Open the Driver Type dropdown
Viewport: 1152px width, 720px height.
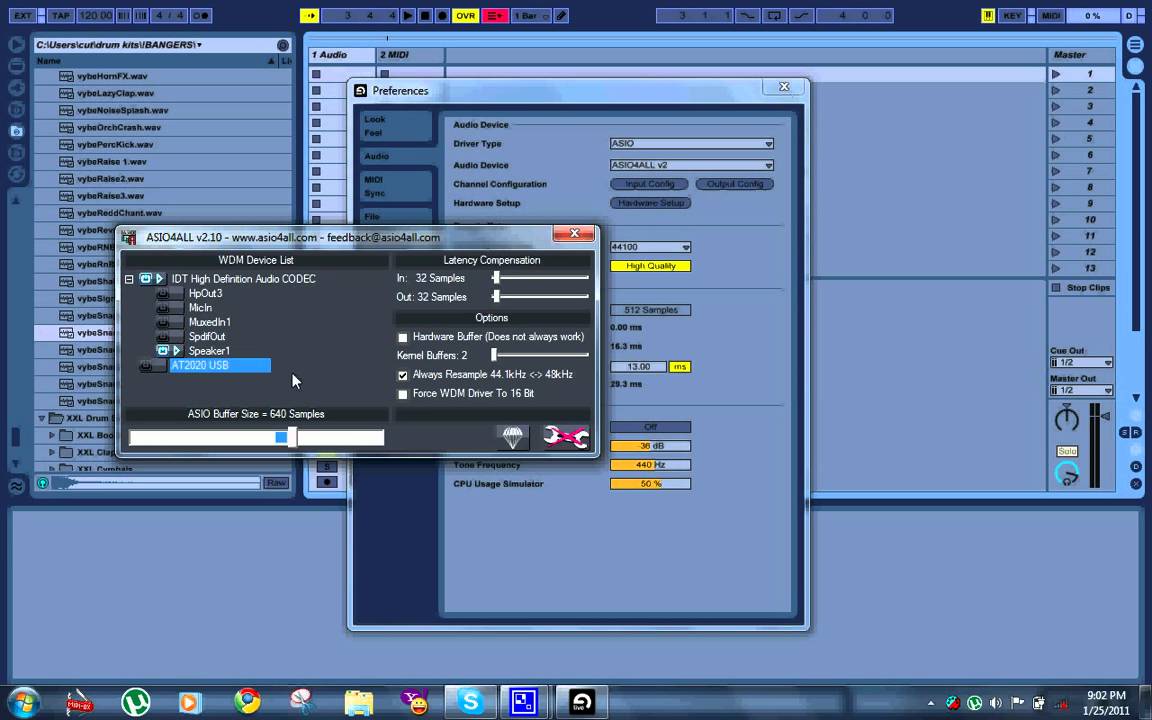[x=692, y=144]
